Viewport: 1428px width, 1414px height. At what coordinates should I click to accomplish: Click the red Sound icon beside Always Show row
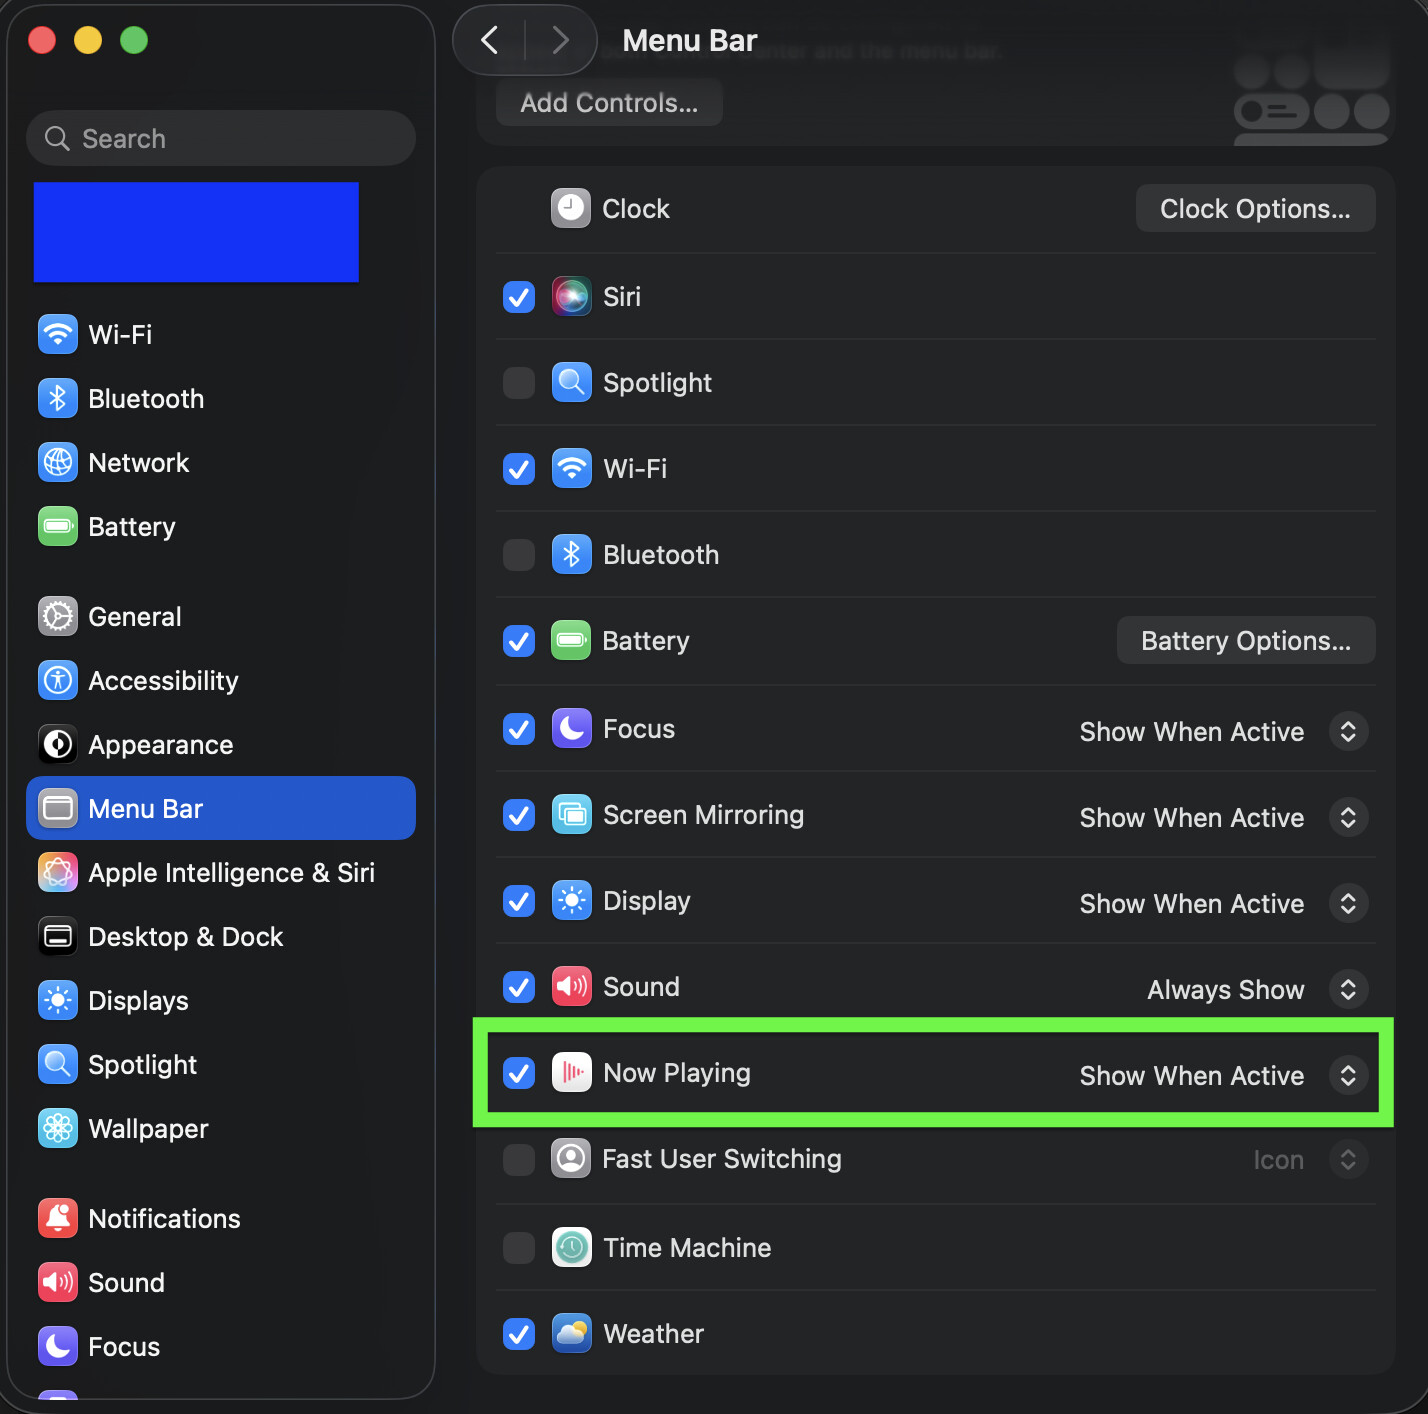tap(572, 986)
